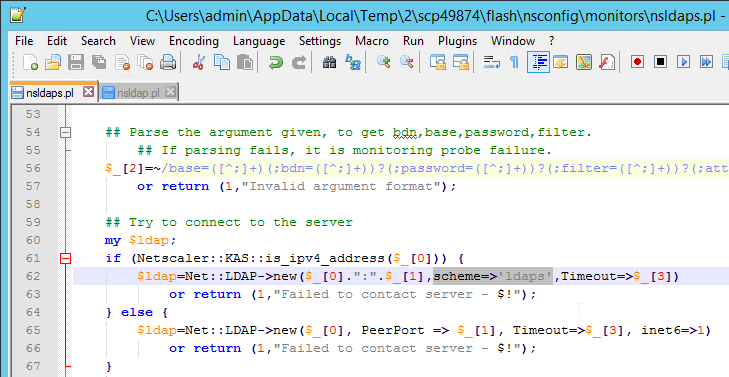This screenshot has height=377, width=729.
Task: Open the Macro menu
Action: point(372,41)
